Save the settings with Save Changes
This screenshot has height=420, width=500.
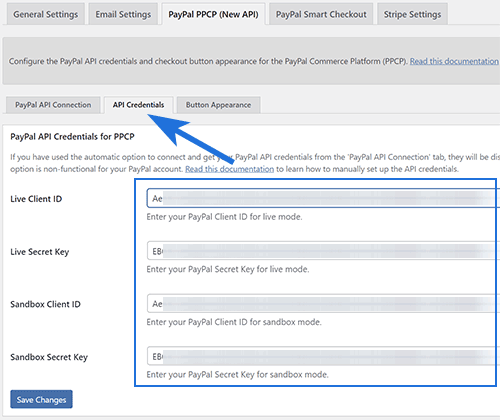[41, 399]
